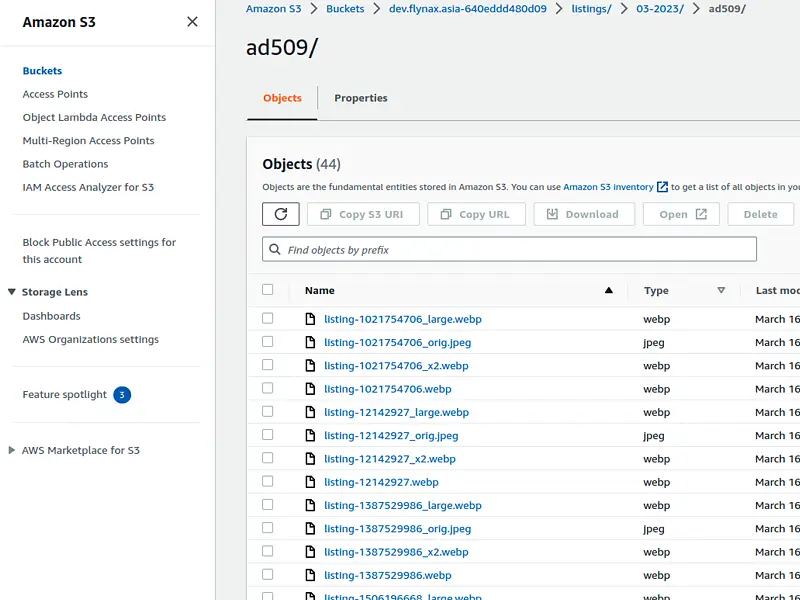Open Access Points in the sidebar
This screenshot has width=800, height=600.
55,94
